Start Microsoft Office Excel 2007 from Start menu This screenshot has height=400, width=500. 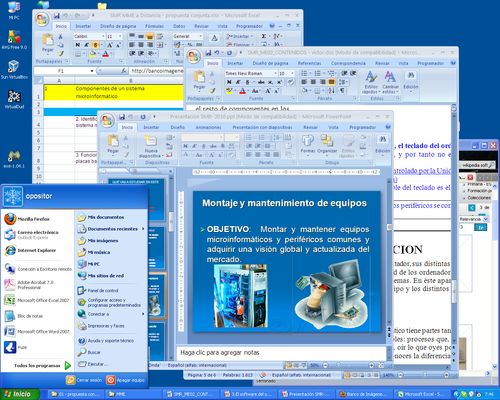point(37,300)
